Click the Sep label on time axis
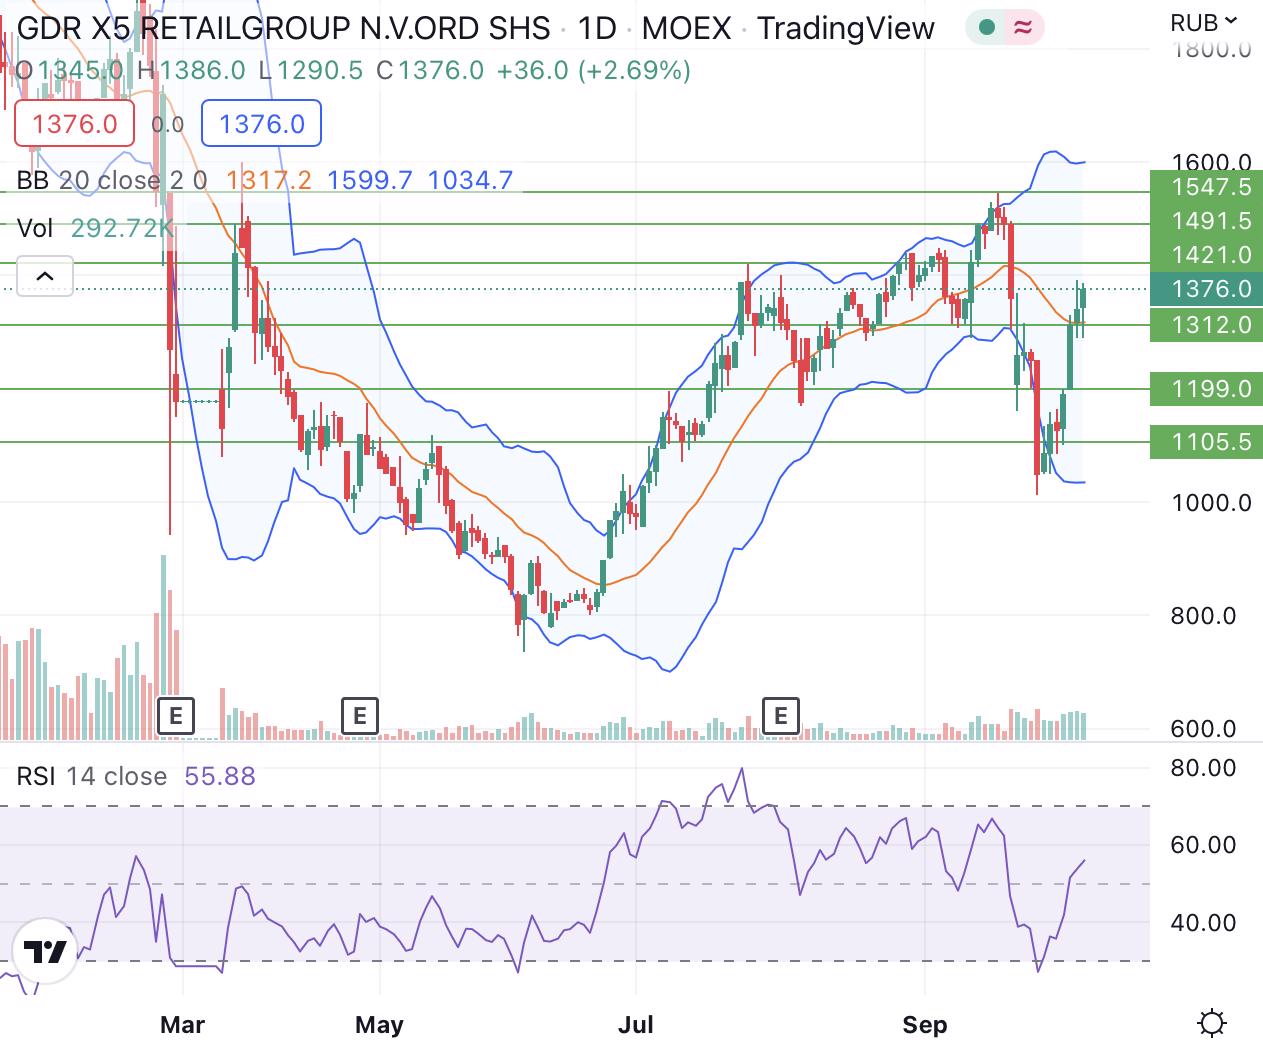 tap(924, 1024)
